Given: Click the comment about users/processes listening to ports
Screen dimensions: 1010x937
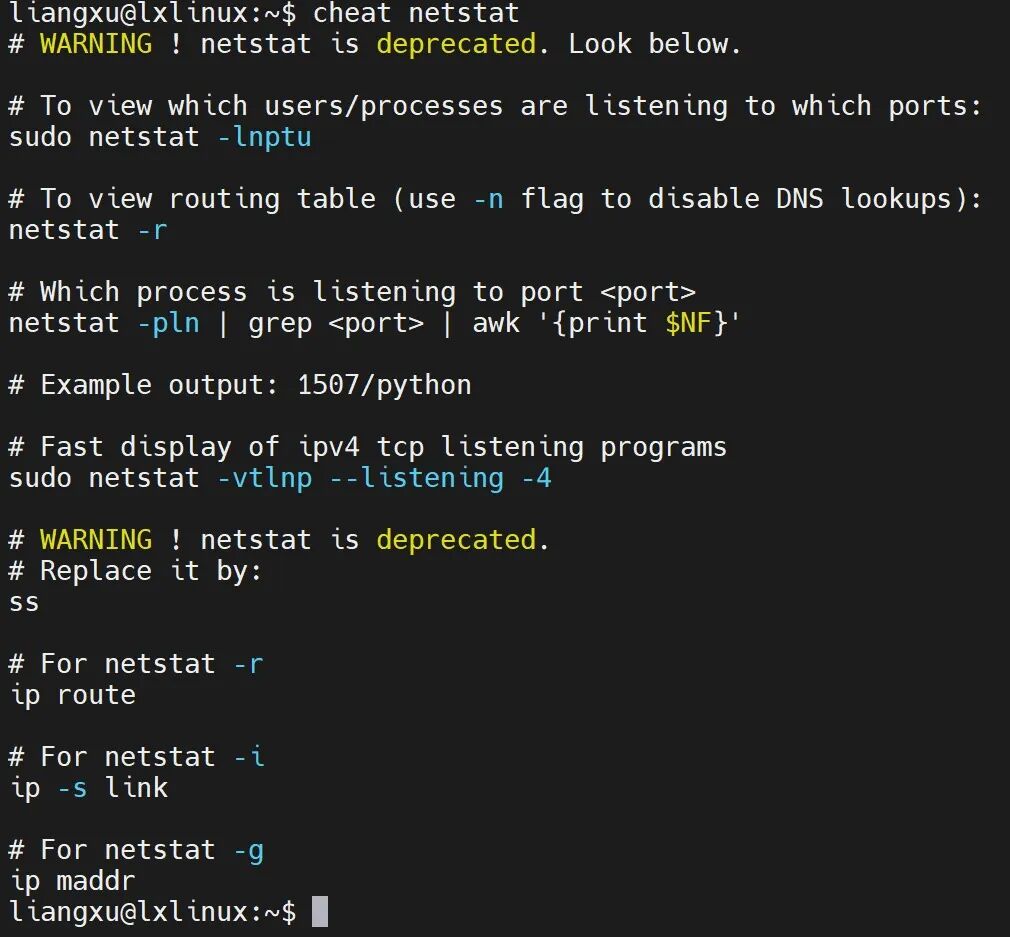Looking at the screenshot, I should click(495, 106).
